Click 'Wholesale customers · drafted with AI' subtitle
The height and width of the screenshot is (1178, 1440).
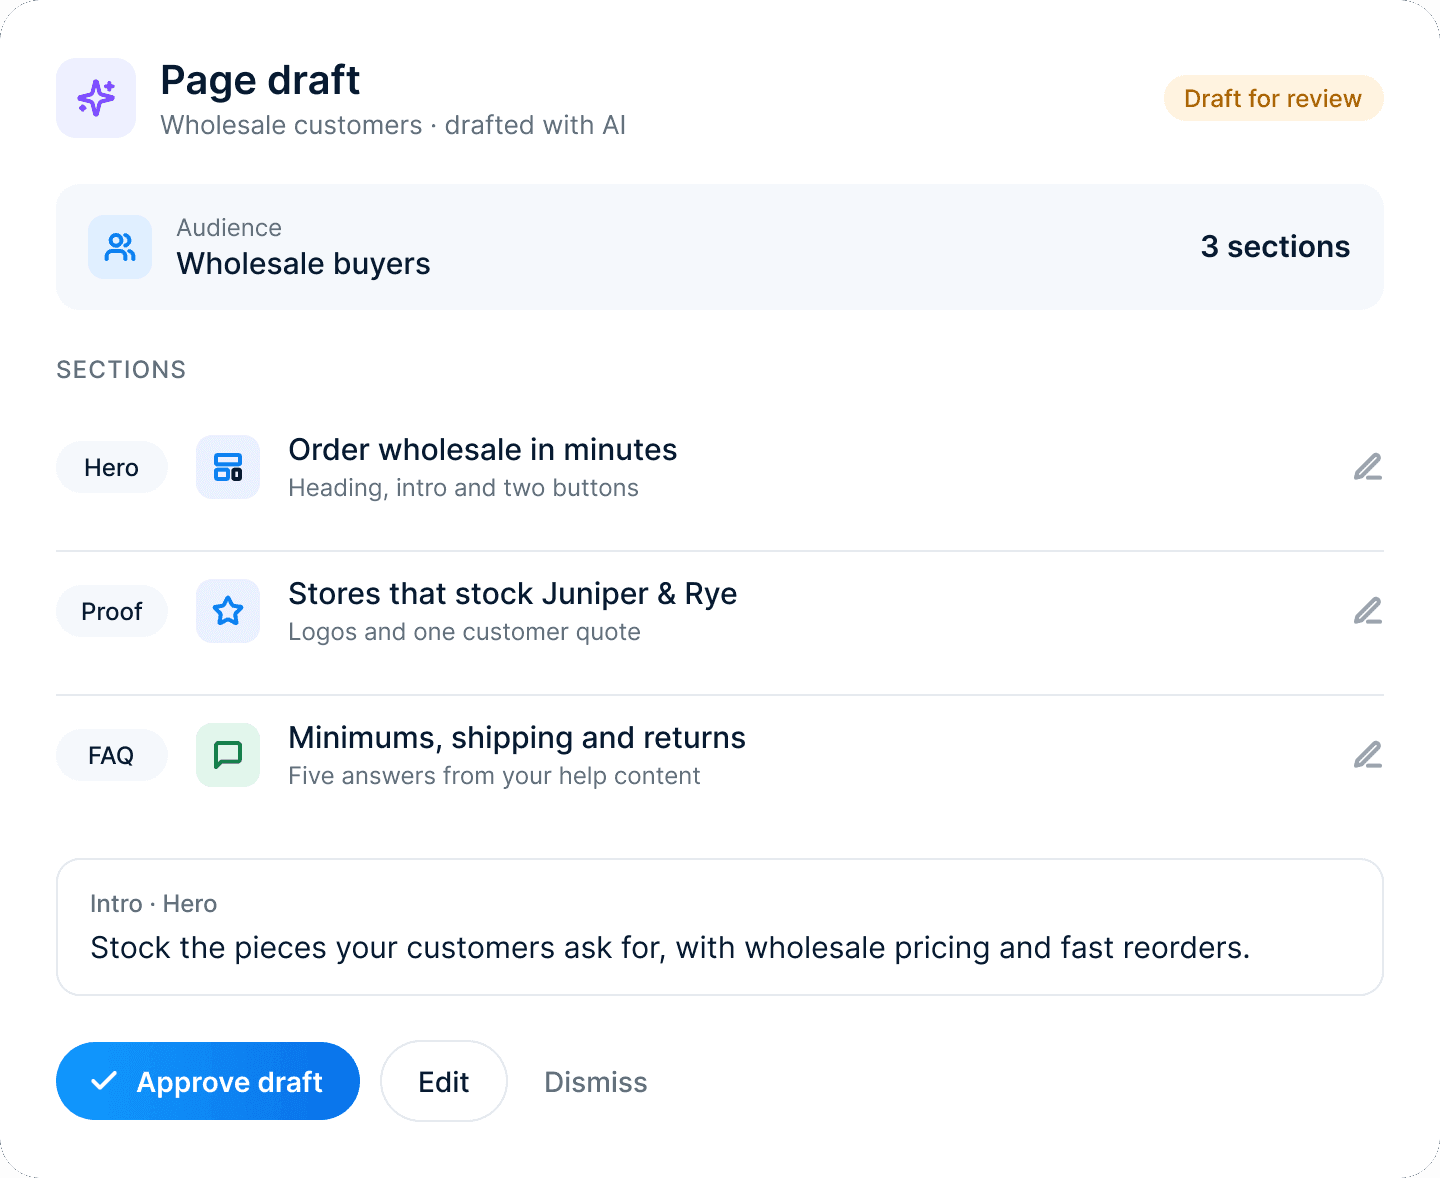click(393, 125)
